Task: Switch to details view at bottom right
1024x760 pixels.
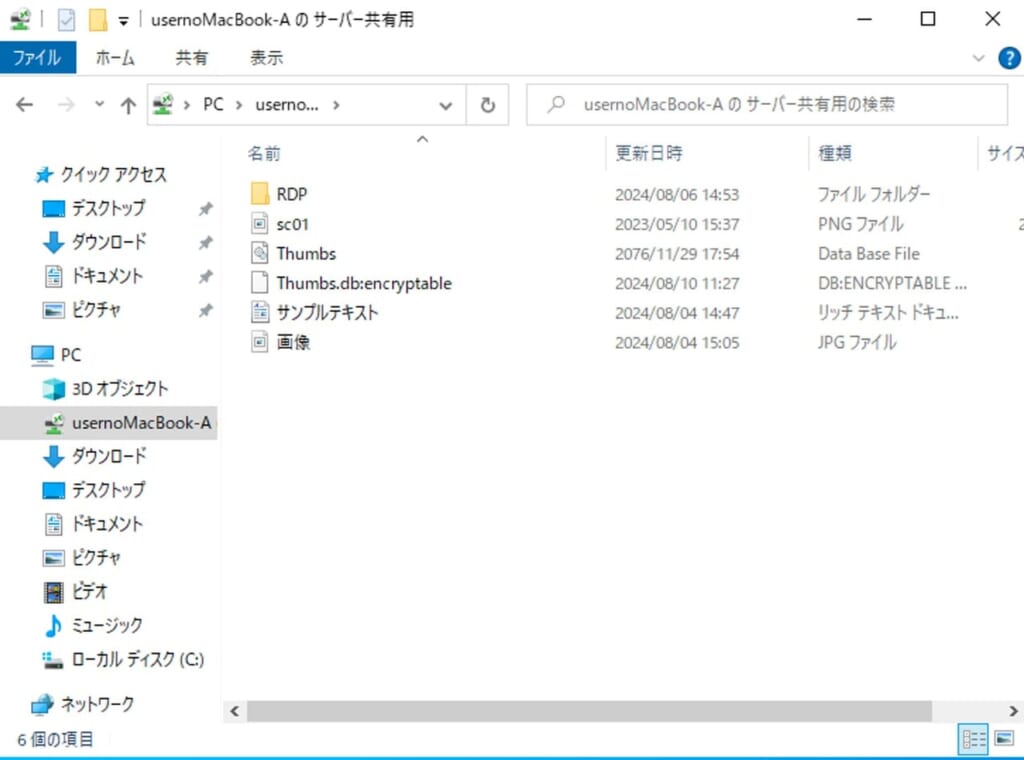Action: [973, 739]
